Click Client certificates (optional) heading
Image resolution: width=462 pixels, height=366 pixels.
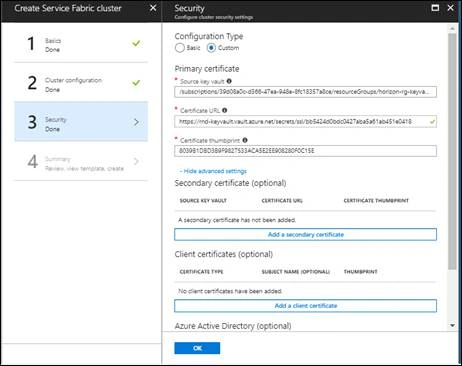(224, 254)
